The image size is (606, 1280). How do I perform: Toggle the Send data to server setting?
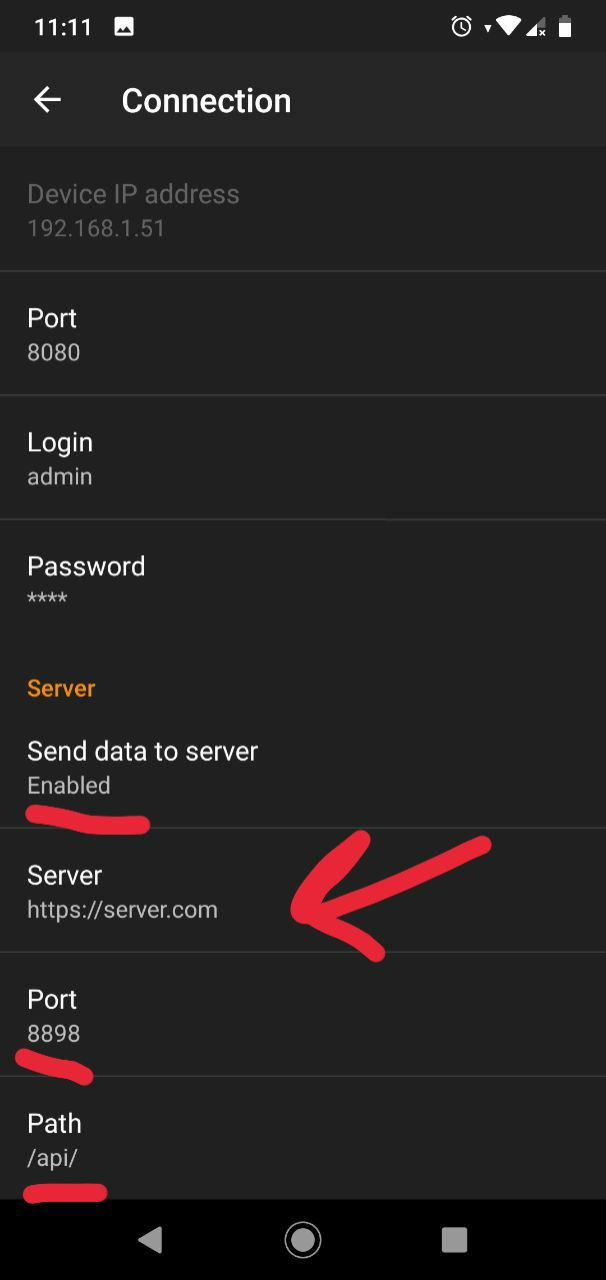[303, 767]
